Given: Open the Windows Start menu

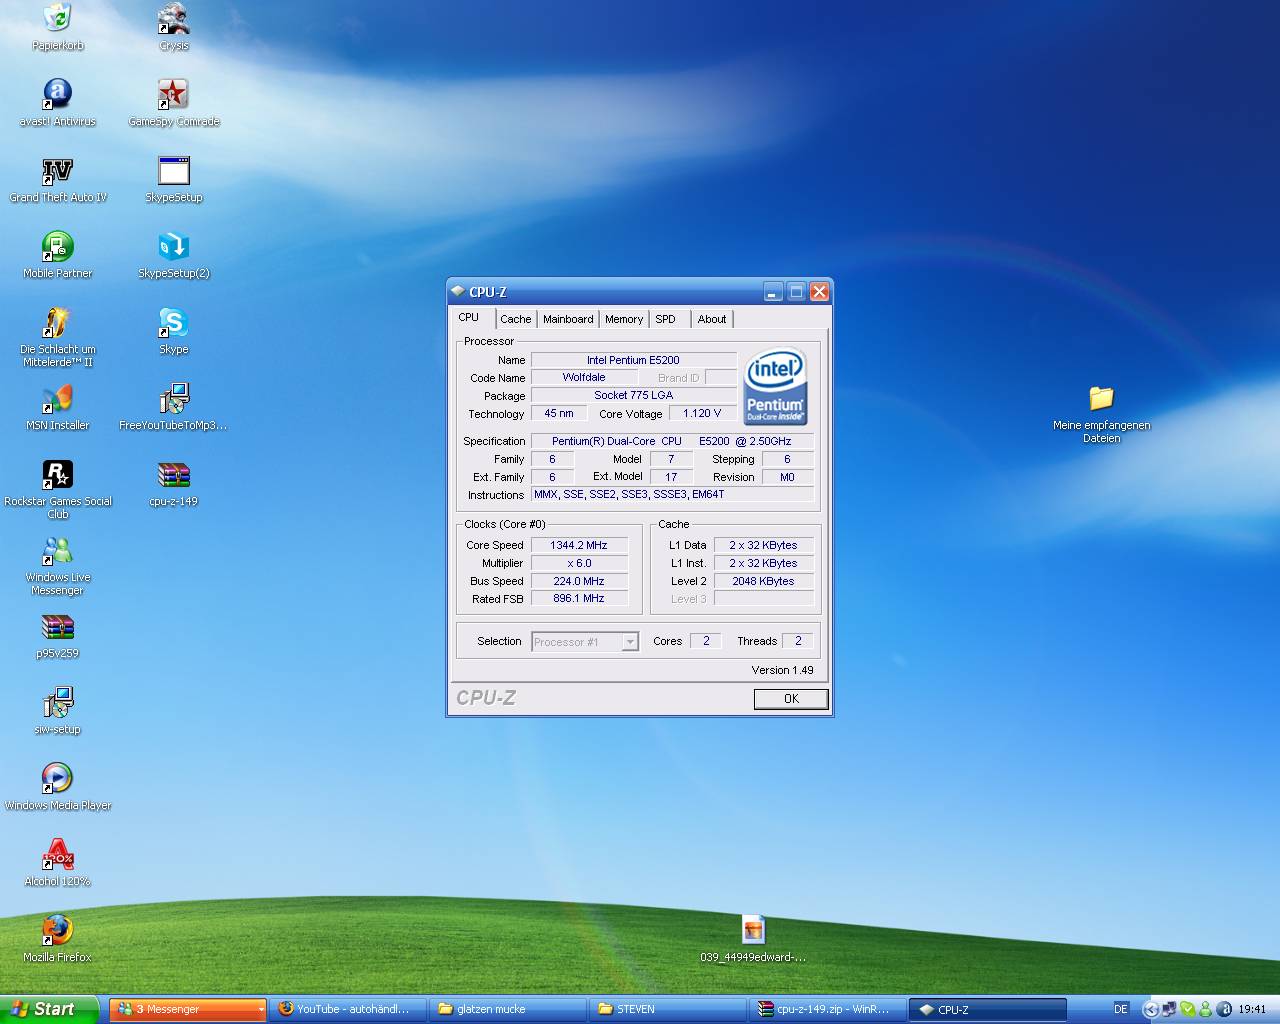Looking at the screenshot, I should (x=49, y=1010).
